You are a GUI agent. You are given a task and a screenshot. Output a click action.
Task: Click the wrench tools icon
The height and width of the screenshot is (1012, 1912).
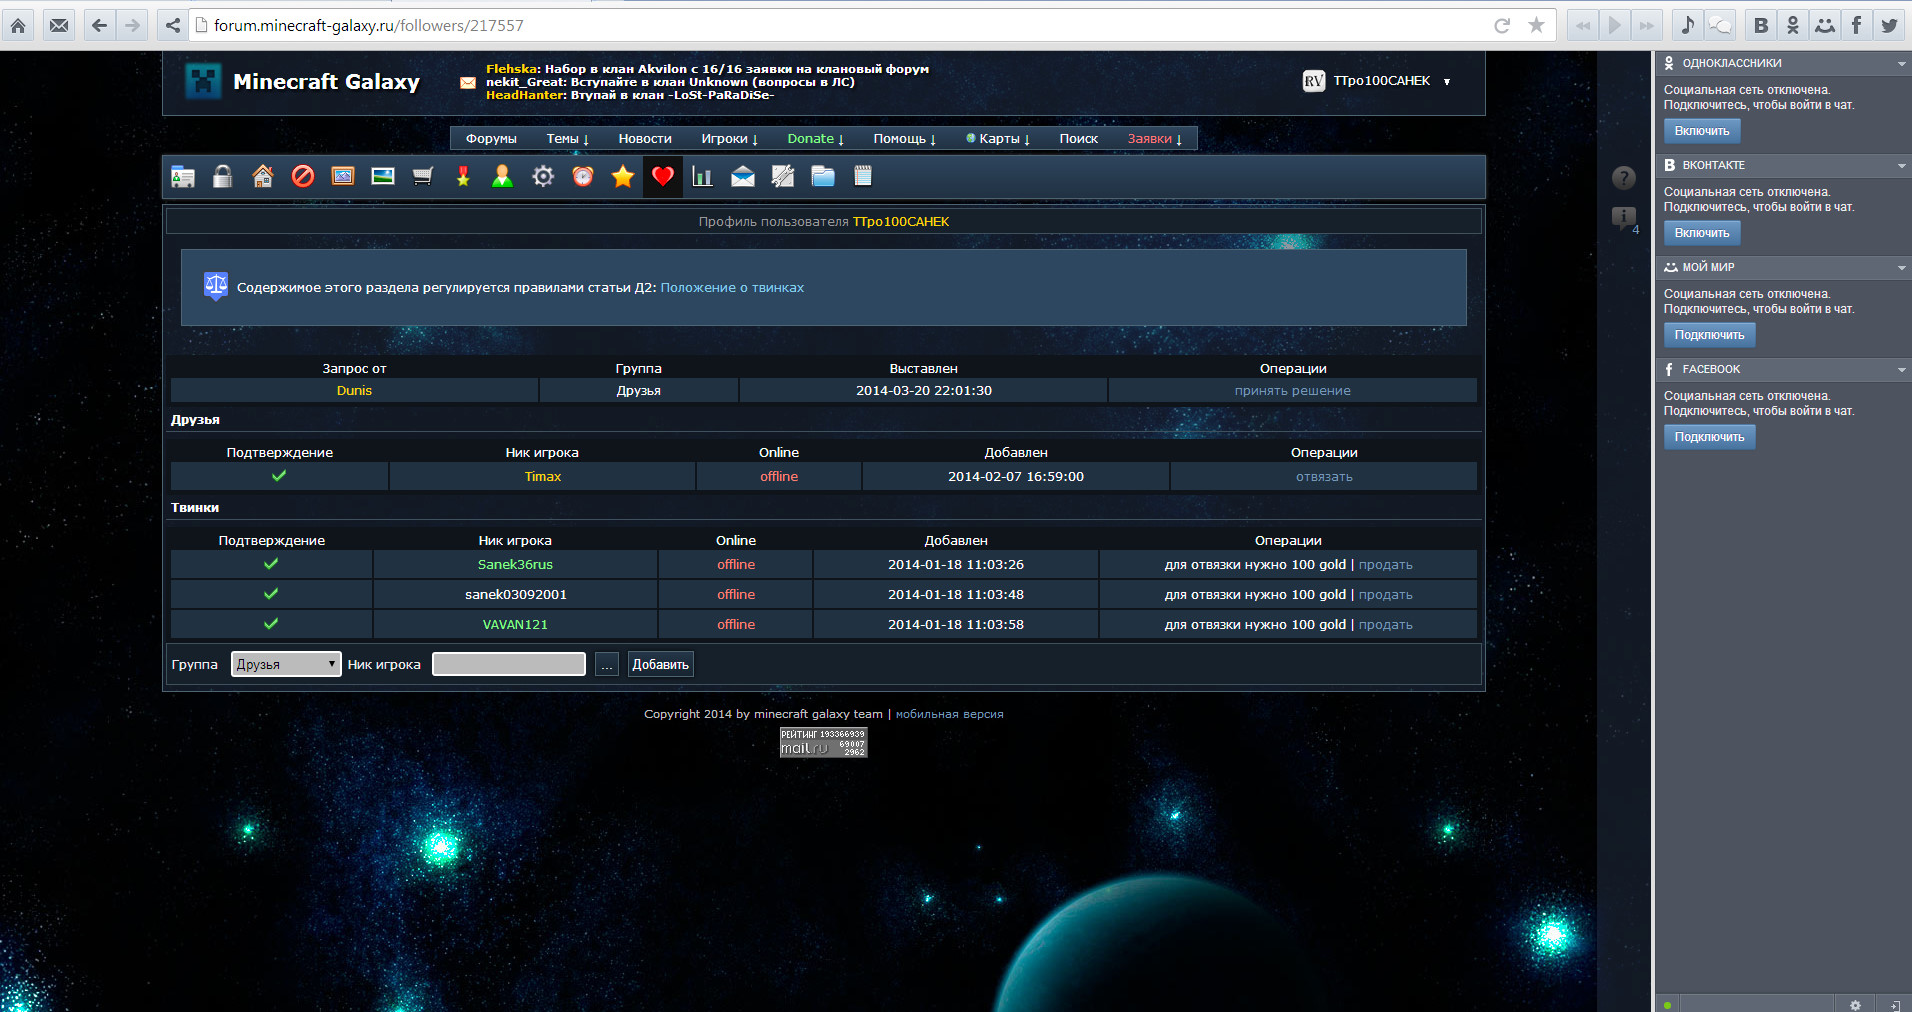pyautogui.click(x=783, y=177)
